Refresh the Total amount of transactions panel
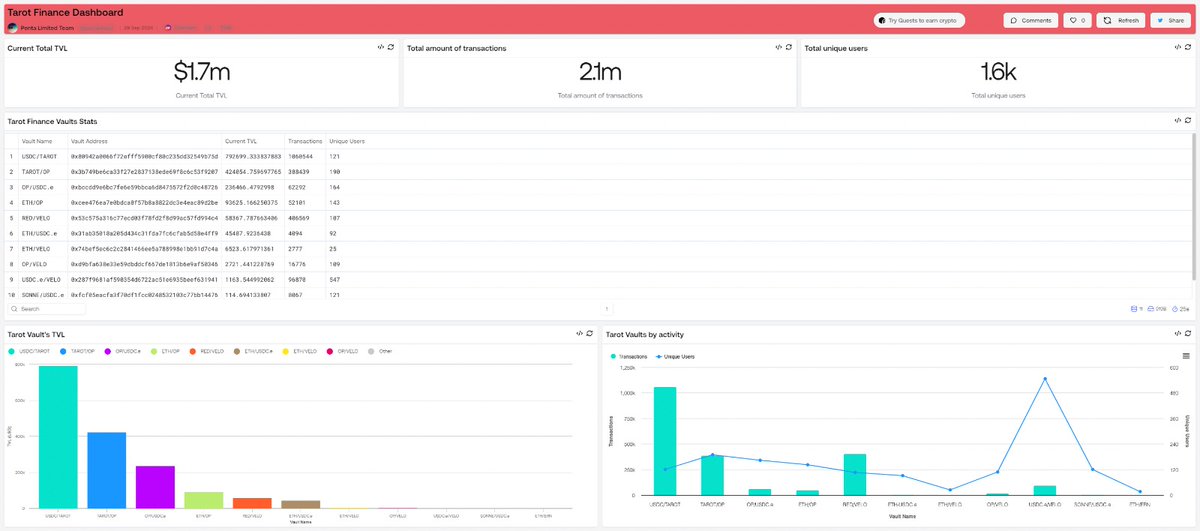The image size is (1200, 531). [x=788, y=47]
